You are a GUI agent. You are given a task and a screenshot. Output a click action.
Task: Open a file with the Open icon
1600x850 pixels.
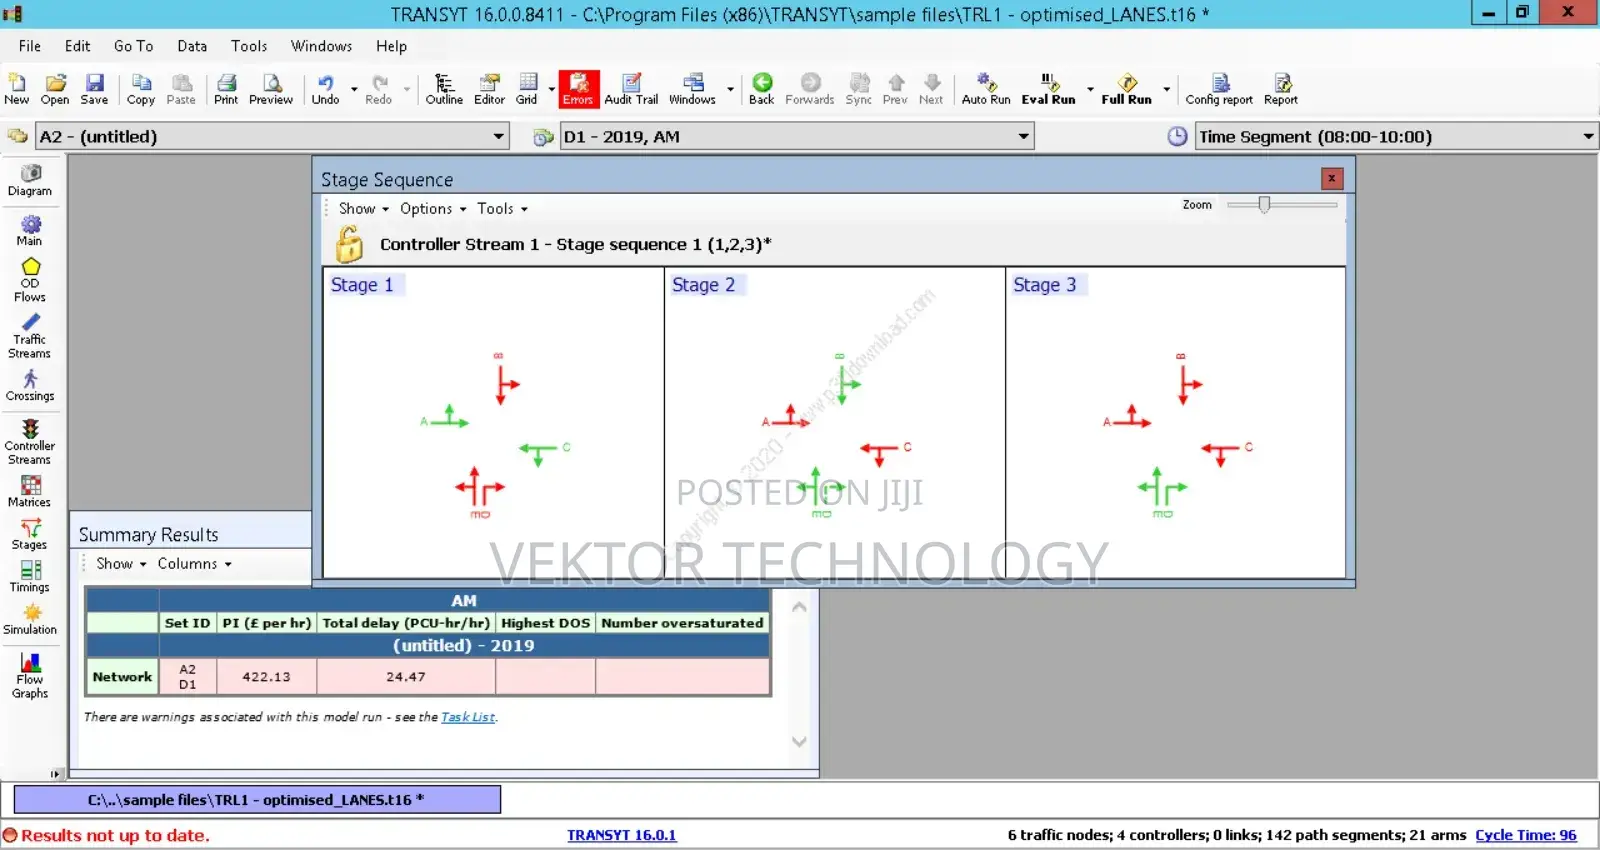pos(55,88)
